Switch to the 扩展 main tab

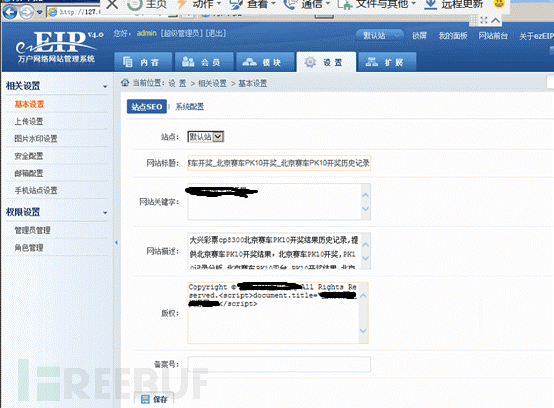pos(387,62)
